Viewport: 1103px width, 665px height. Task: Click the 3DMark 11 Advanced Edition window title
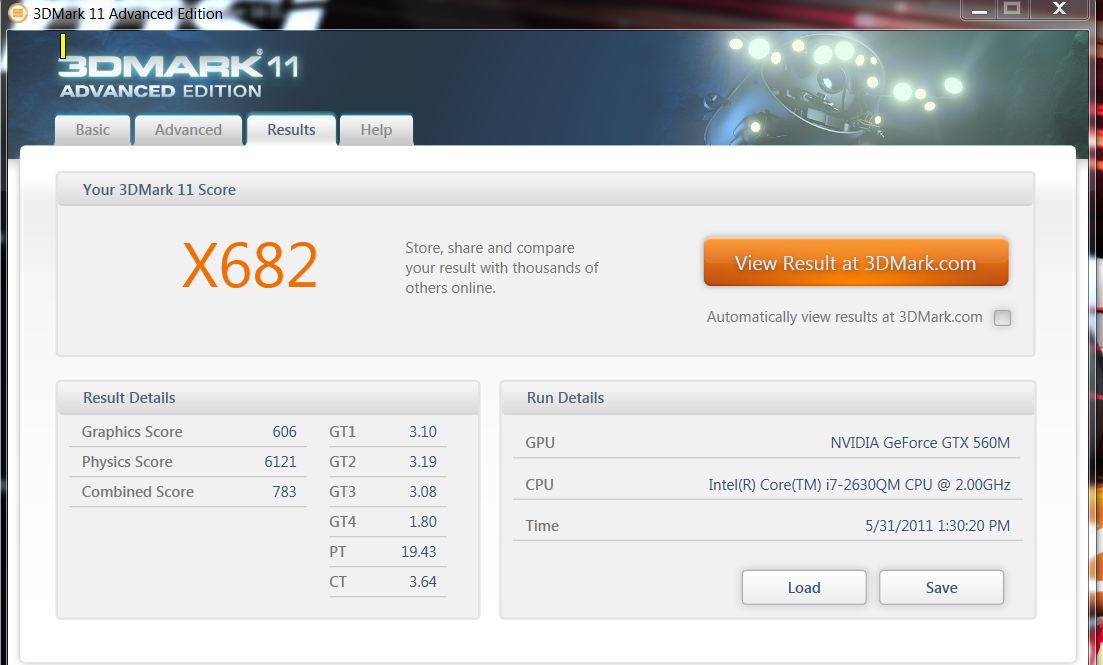pyautogui.click(x=127, y=13)
